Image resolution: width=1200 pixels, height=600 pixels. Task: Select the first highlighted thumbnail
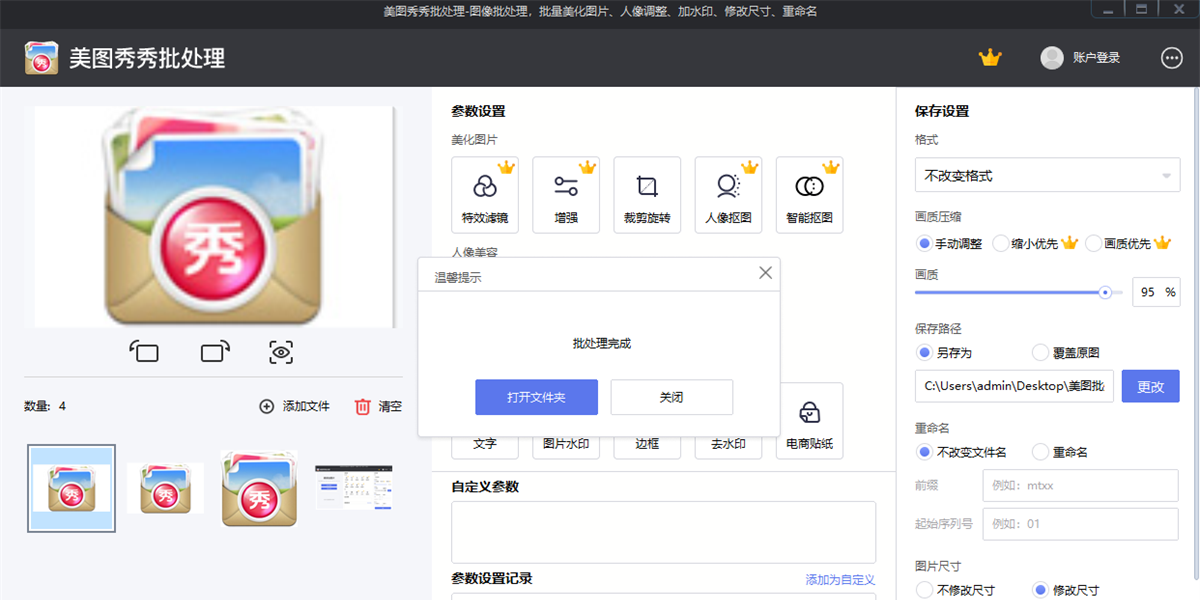click(71, 488)
